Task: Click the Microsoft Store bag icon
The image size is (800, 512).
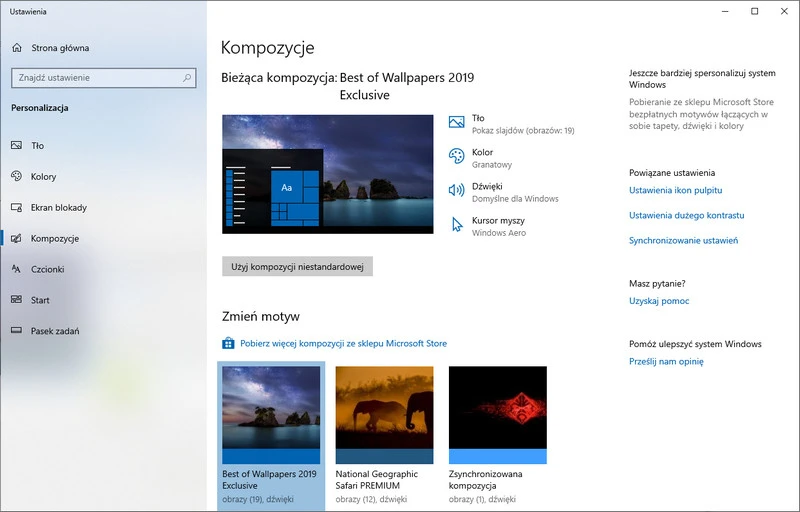Action: pyautogui.click(x=228, y=343)
